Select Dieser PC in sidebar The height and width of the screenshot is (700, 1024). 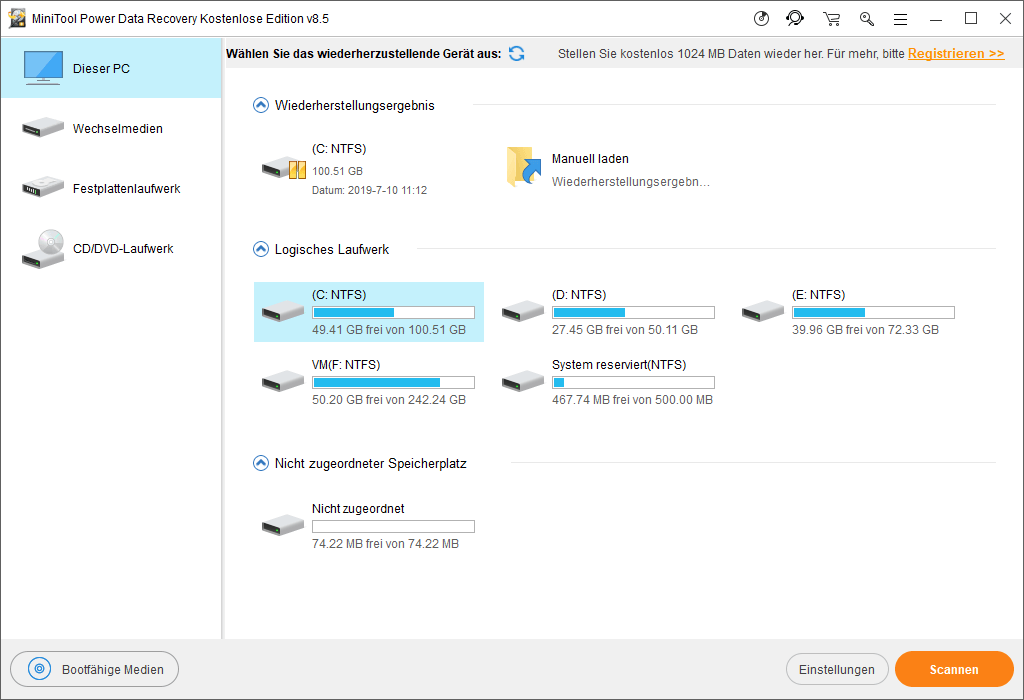coord(112,68)
